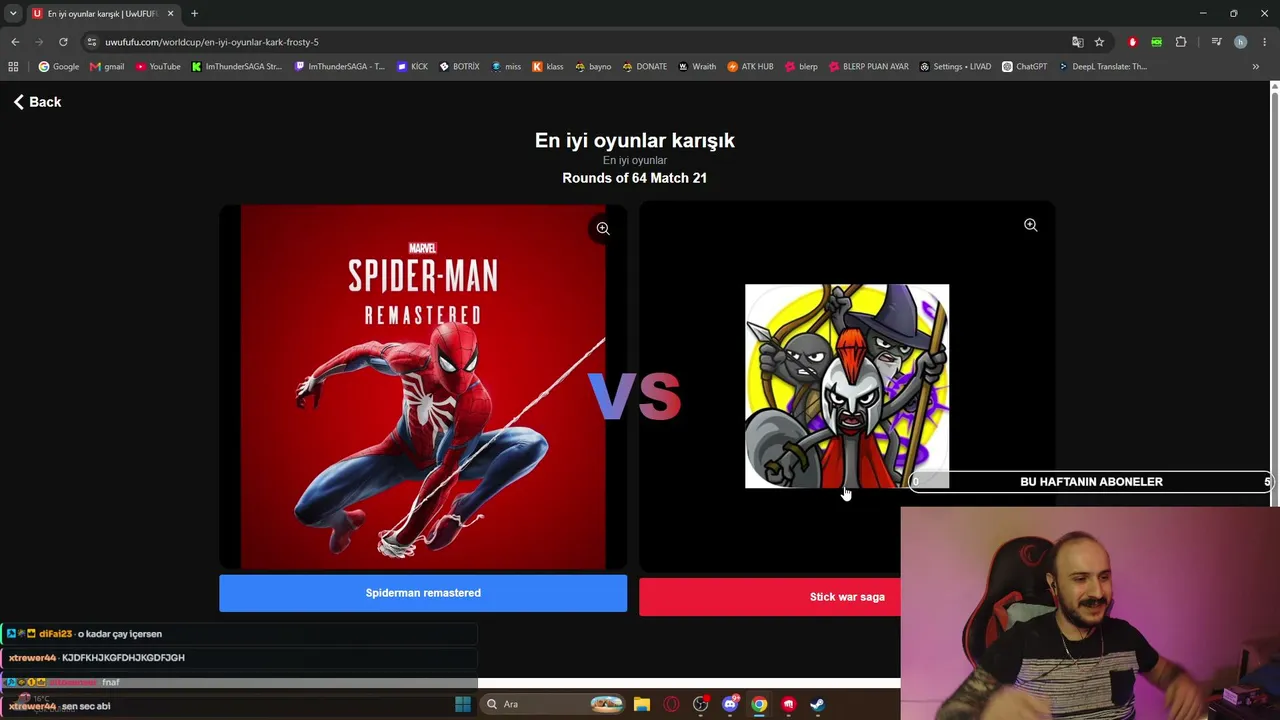The image size is (1280, 720).
Task: Open the Settings LIVAD bookmark
Action: (x=955, y=67)
